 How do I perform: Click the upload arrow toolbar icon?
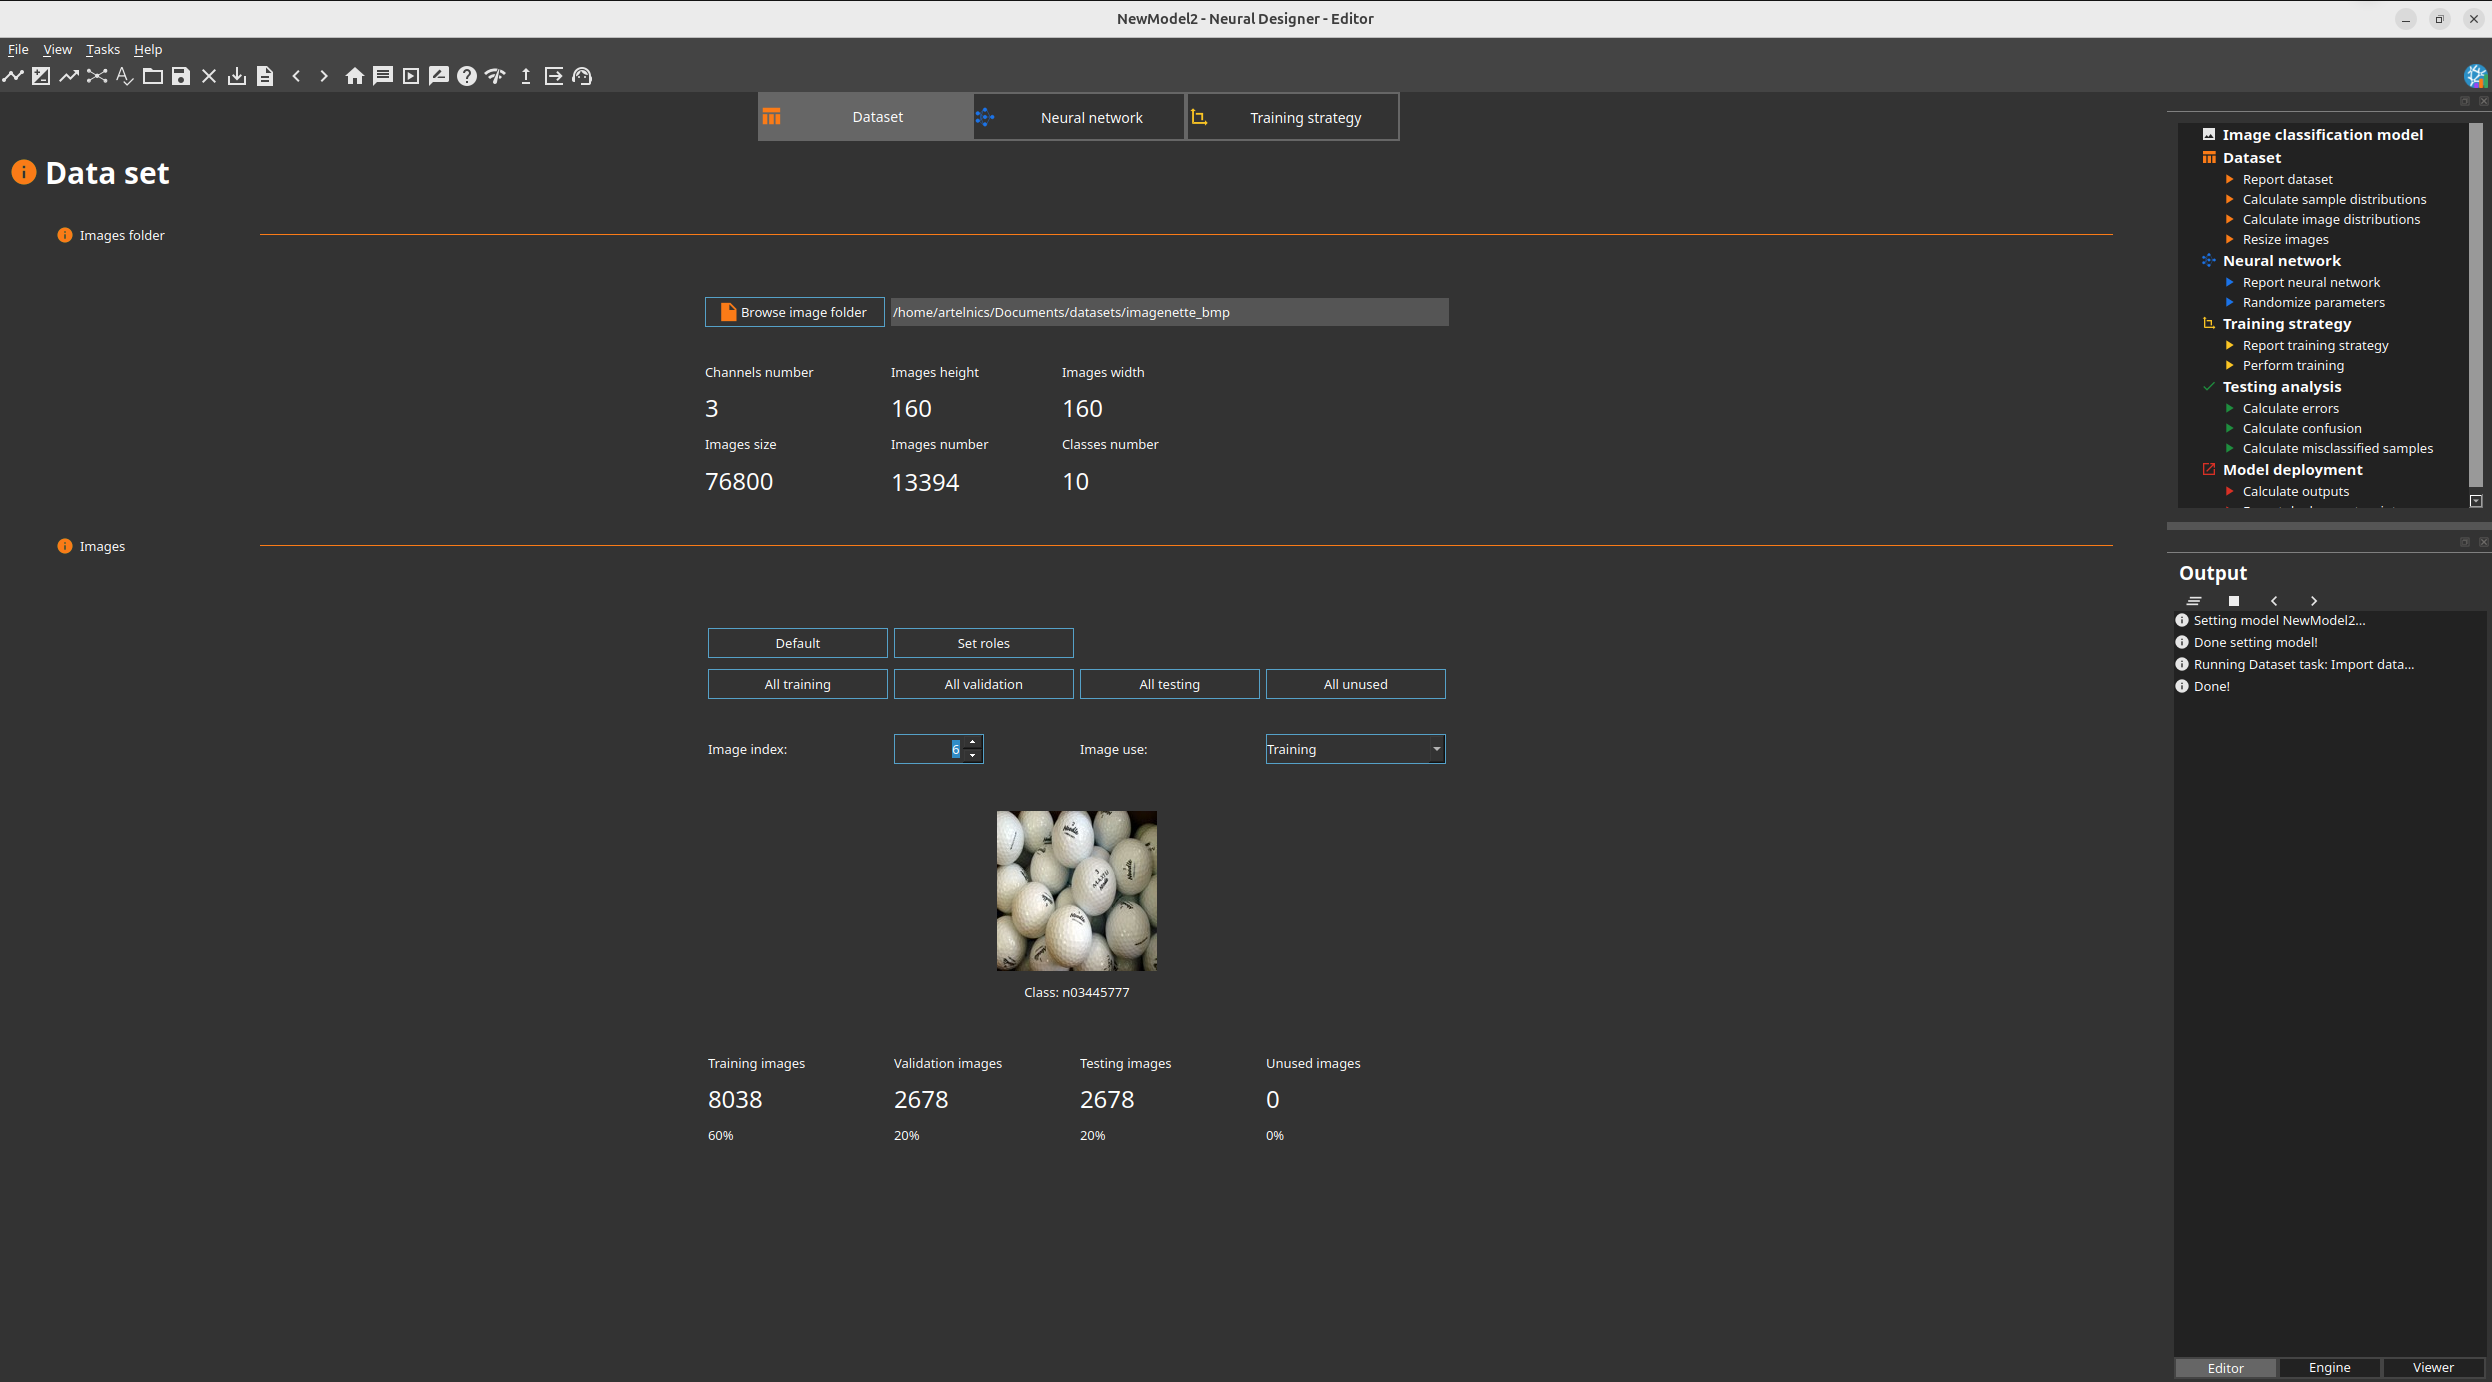pyautogui.click(x=526, y=76)
